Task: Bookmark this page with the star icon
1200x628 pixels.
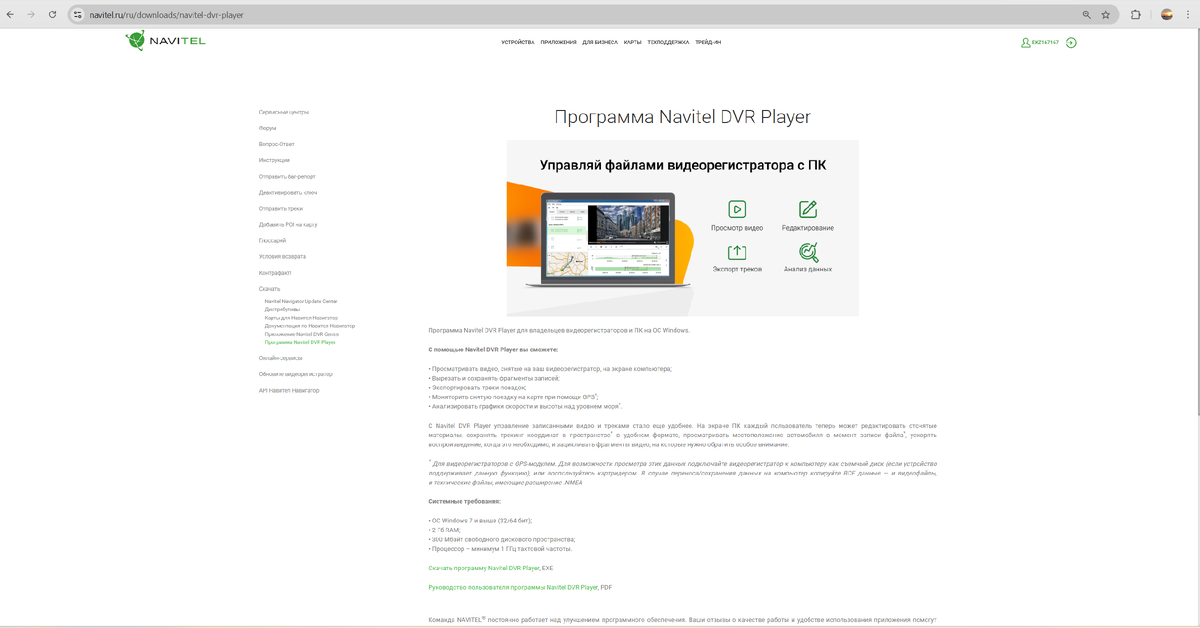Action: coord(1106,15)
